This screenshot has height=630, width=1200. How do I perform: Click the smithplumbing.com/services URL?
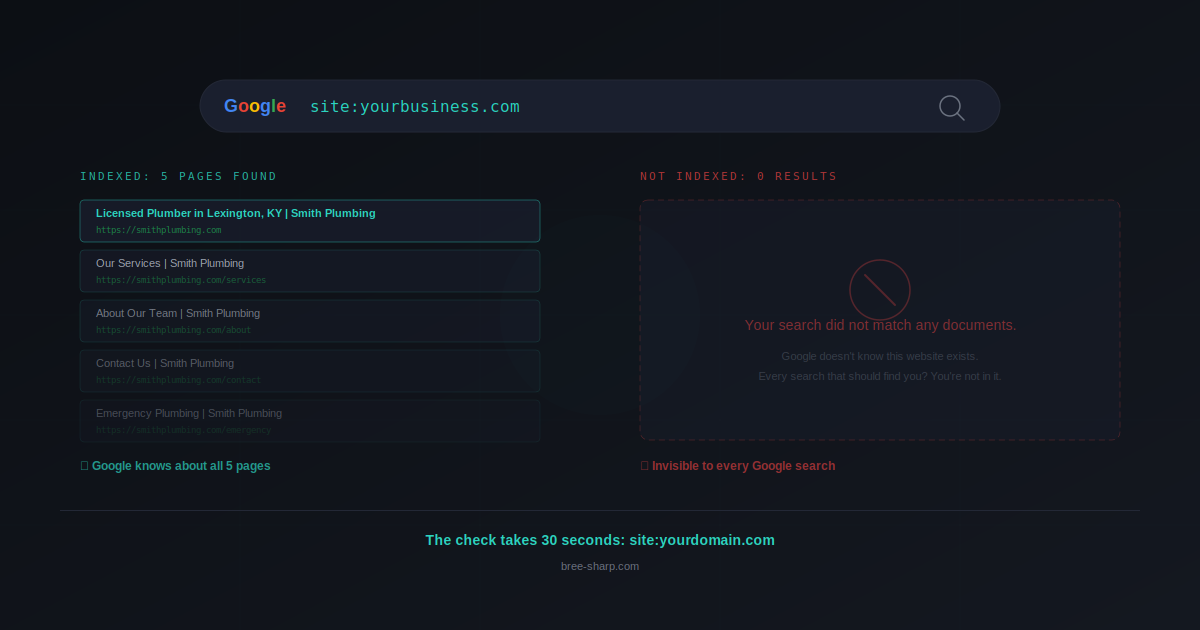[181, 280]
